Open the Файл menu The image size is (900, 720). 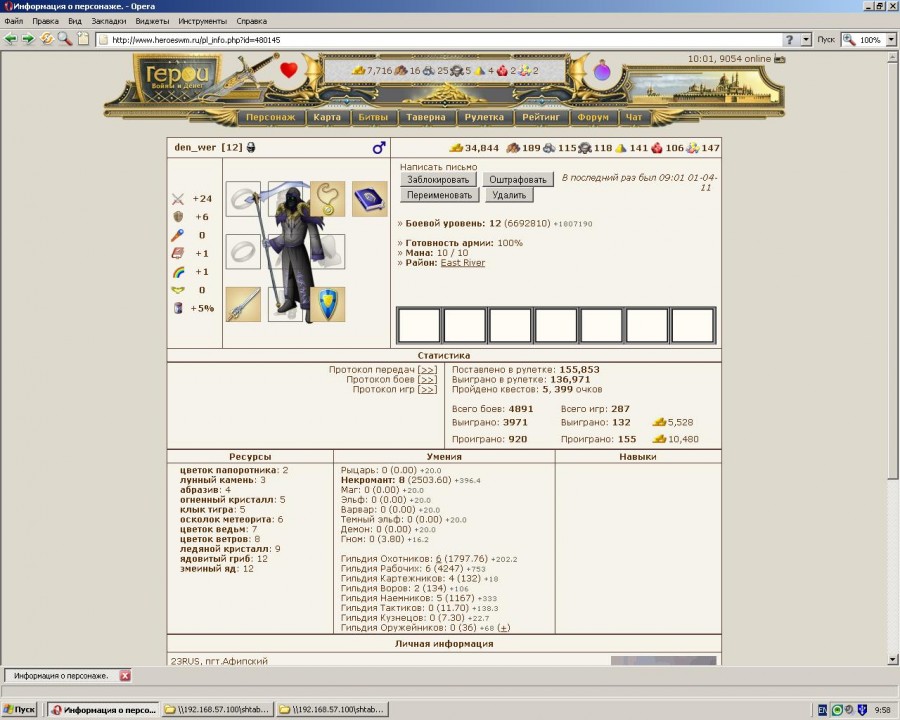14,21
